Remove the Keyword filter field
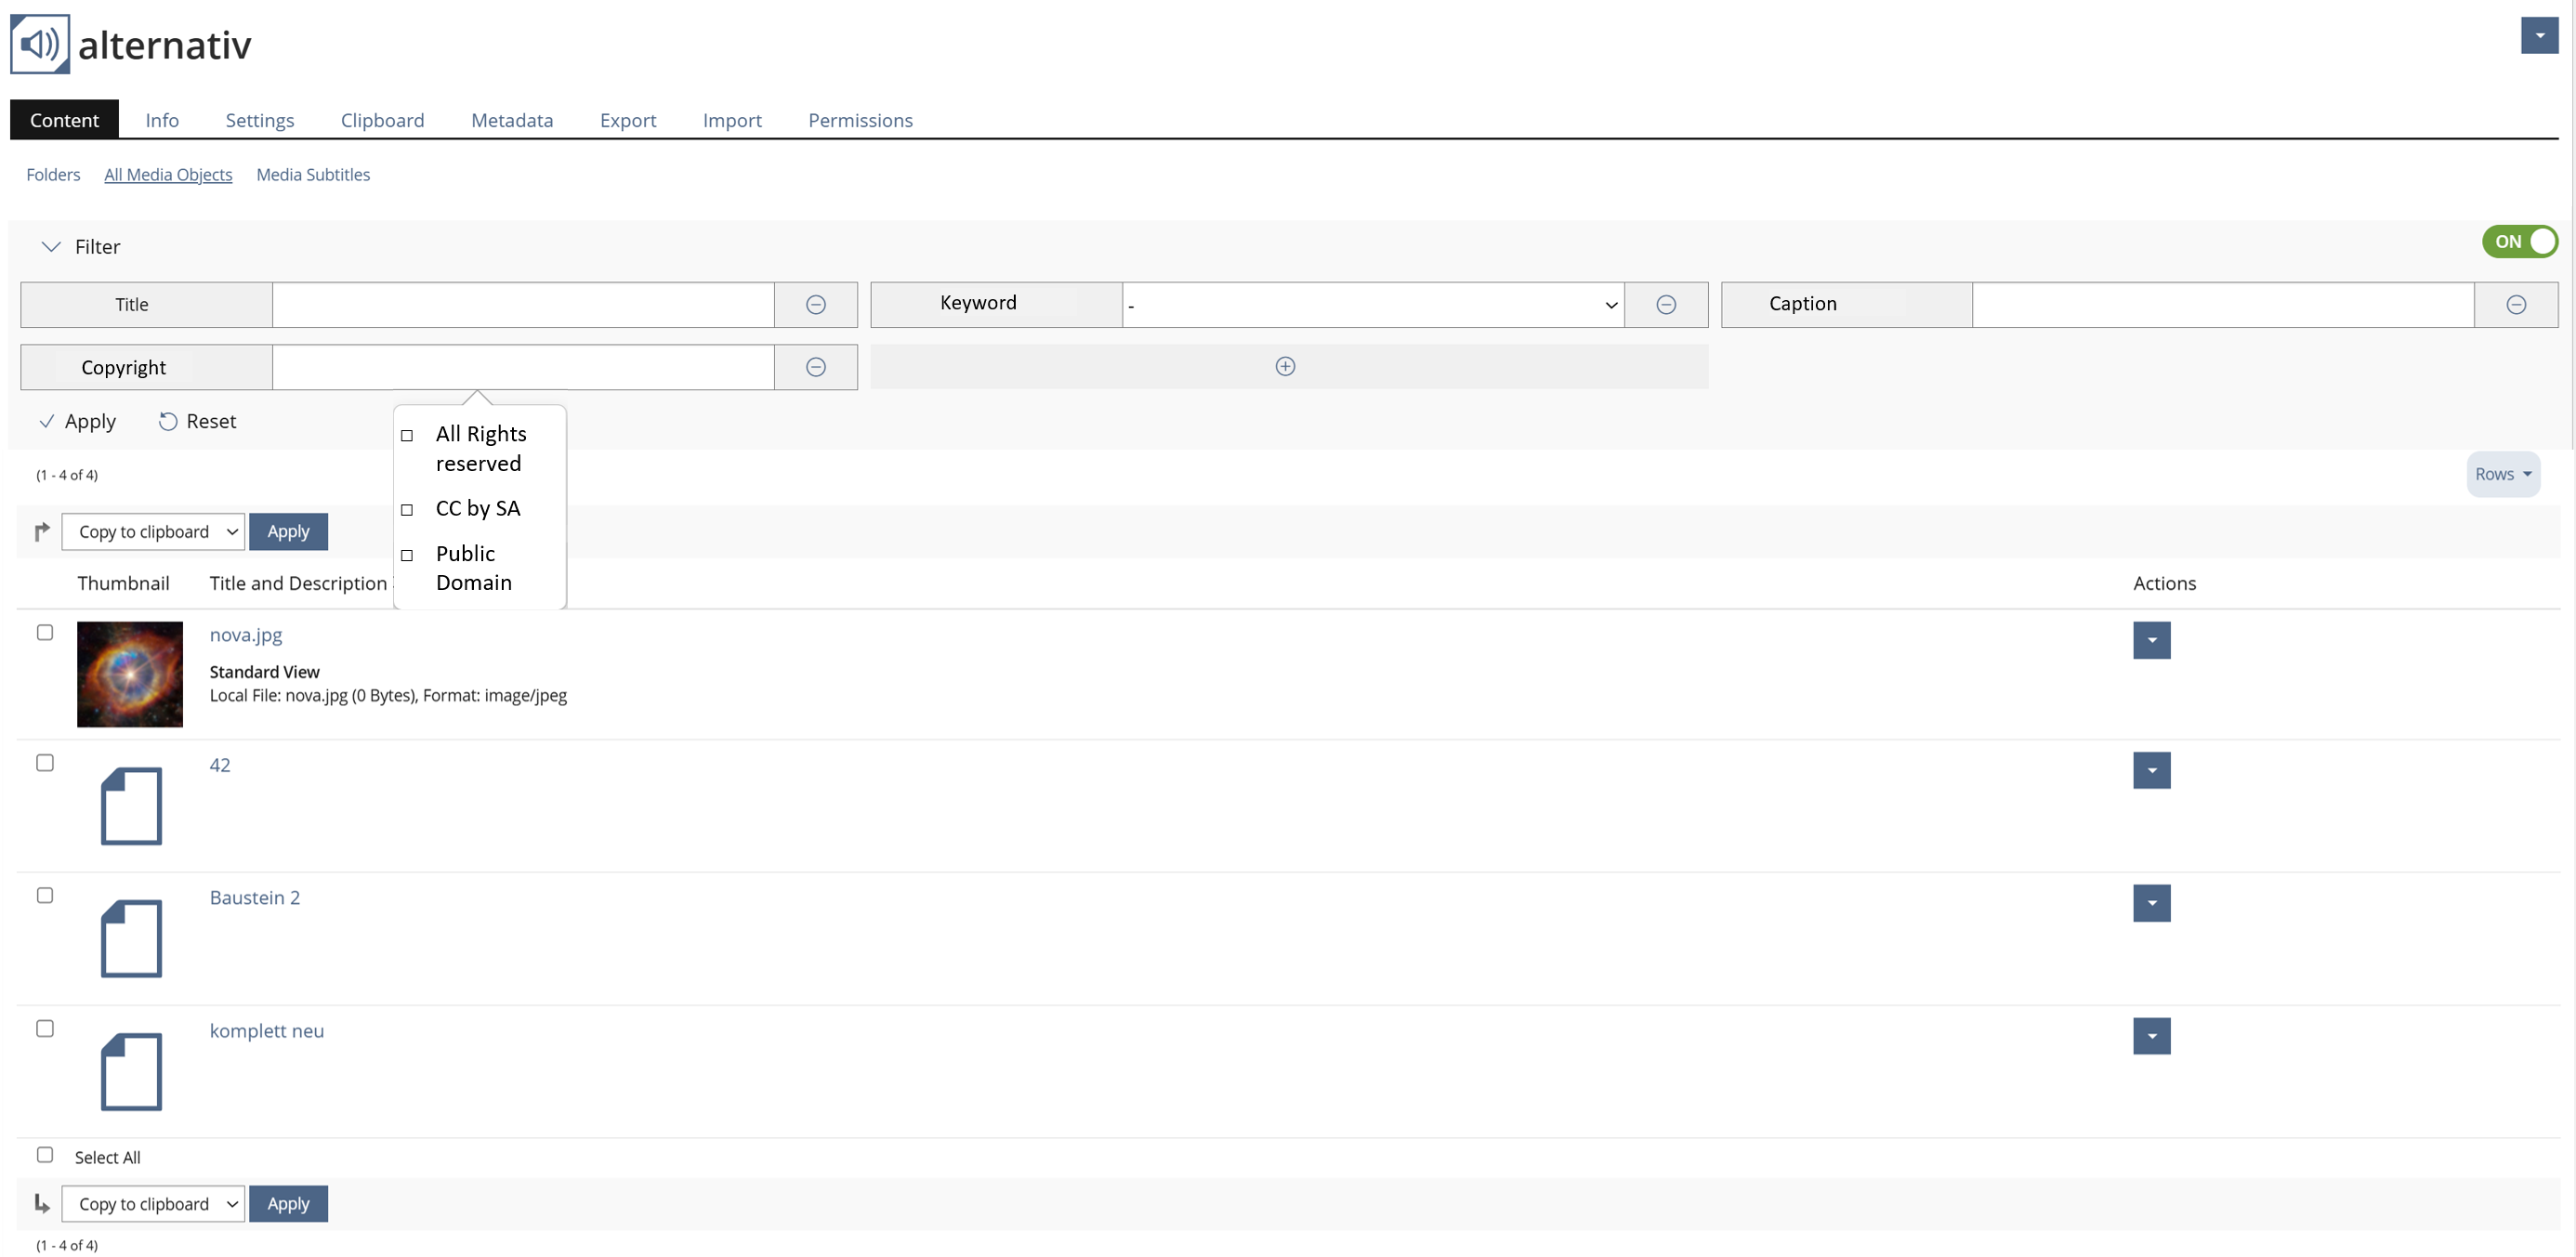Viewport: 2576px width, 1257px height. point(1665,305)
